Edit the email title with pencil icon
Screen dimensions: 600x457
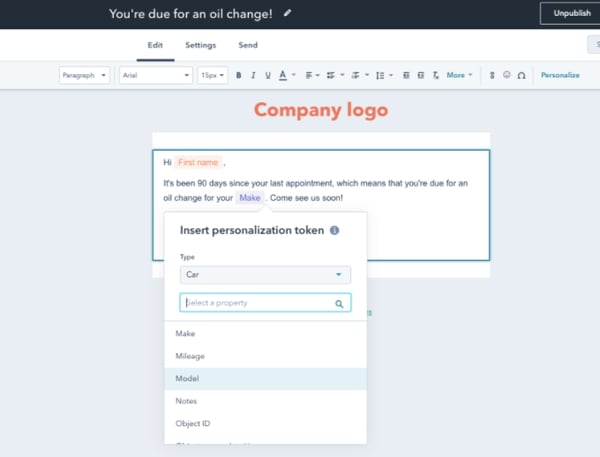tap(287, 13)
